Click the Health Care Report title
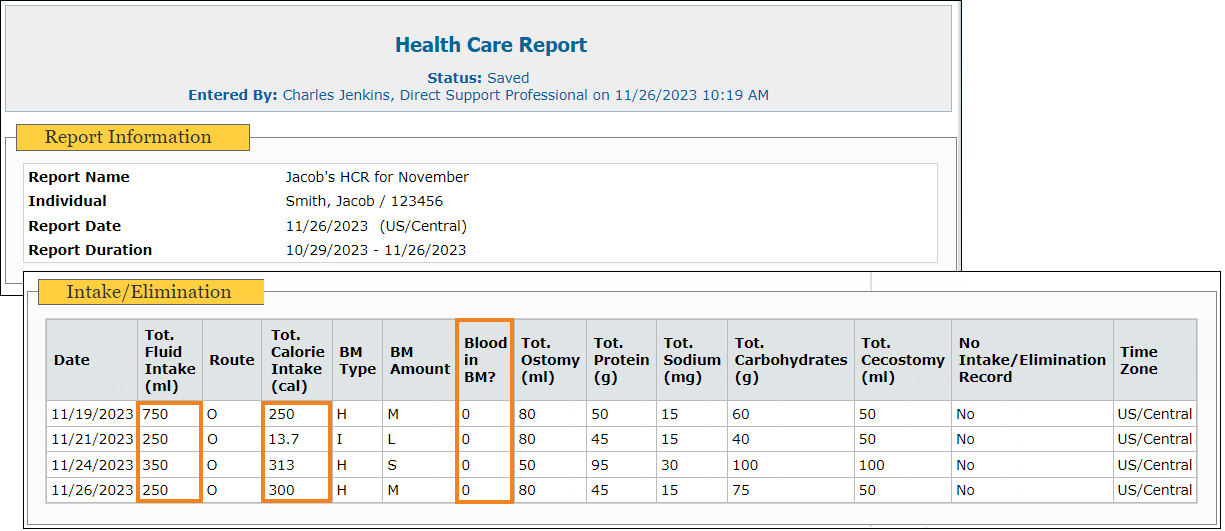Image resolution: width=1225 pixels, height=531 pixels. 491,45
